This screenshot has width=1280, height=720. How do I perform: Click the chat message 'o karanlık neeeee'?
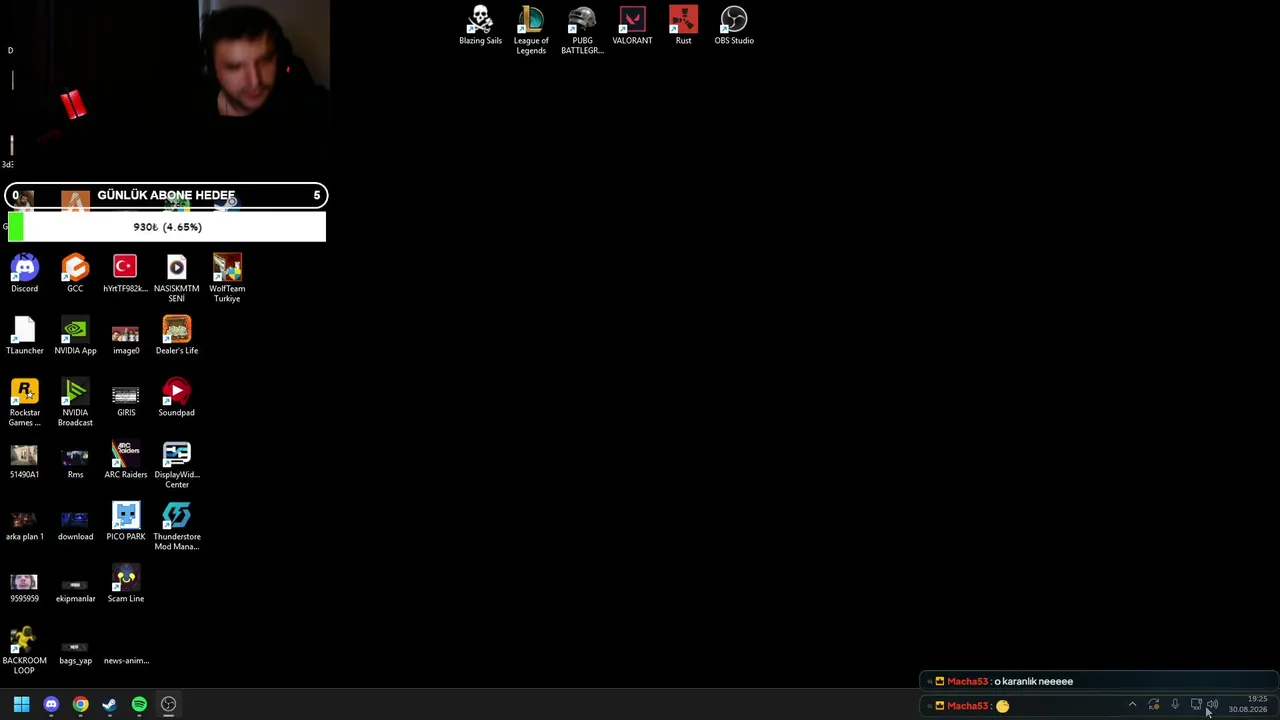tap(1033, 682)
